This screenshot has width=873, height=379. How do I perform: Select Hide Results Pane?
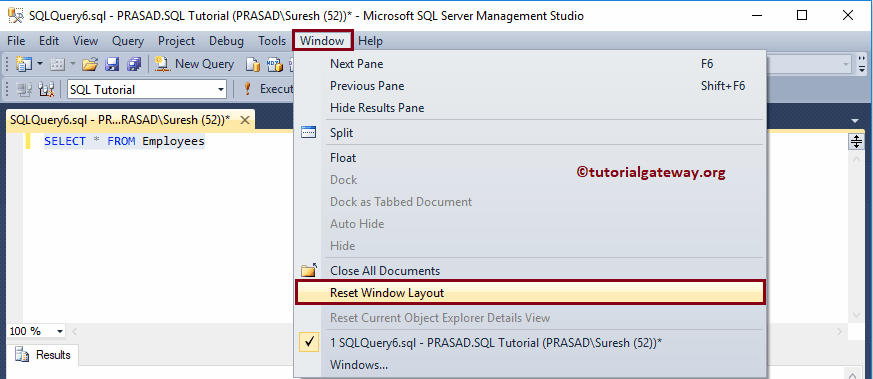coord(530,108)
